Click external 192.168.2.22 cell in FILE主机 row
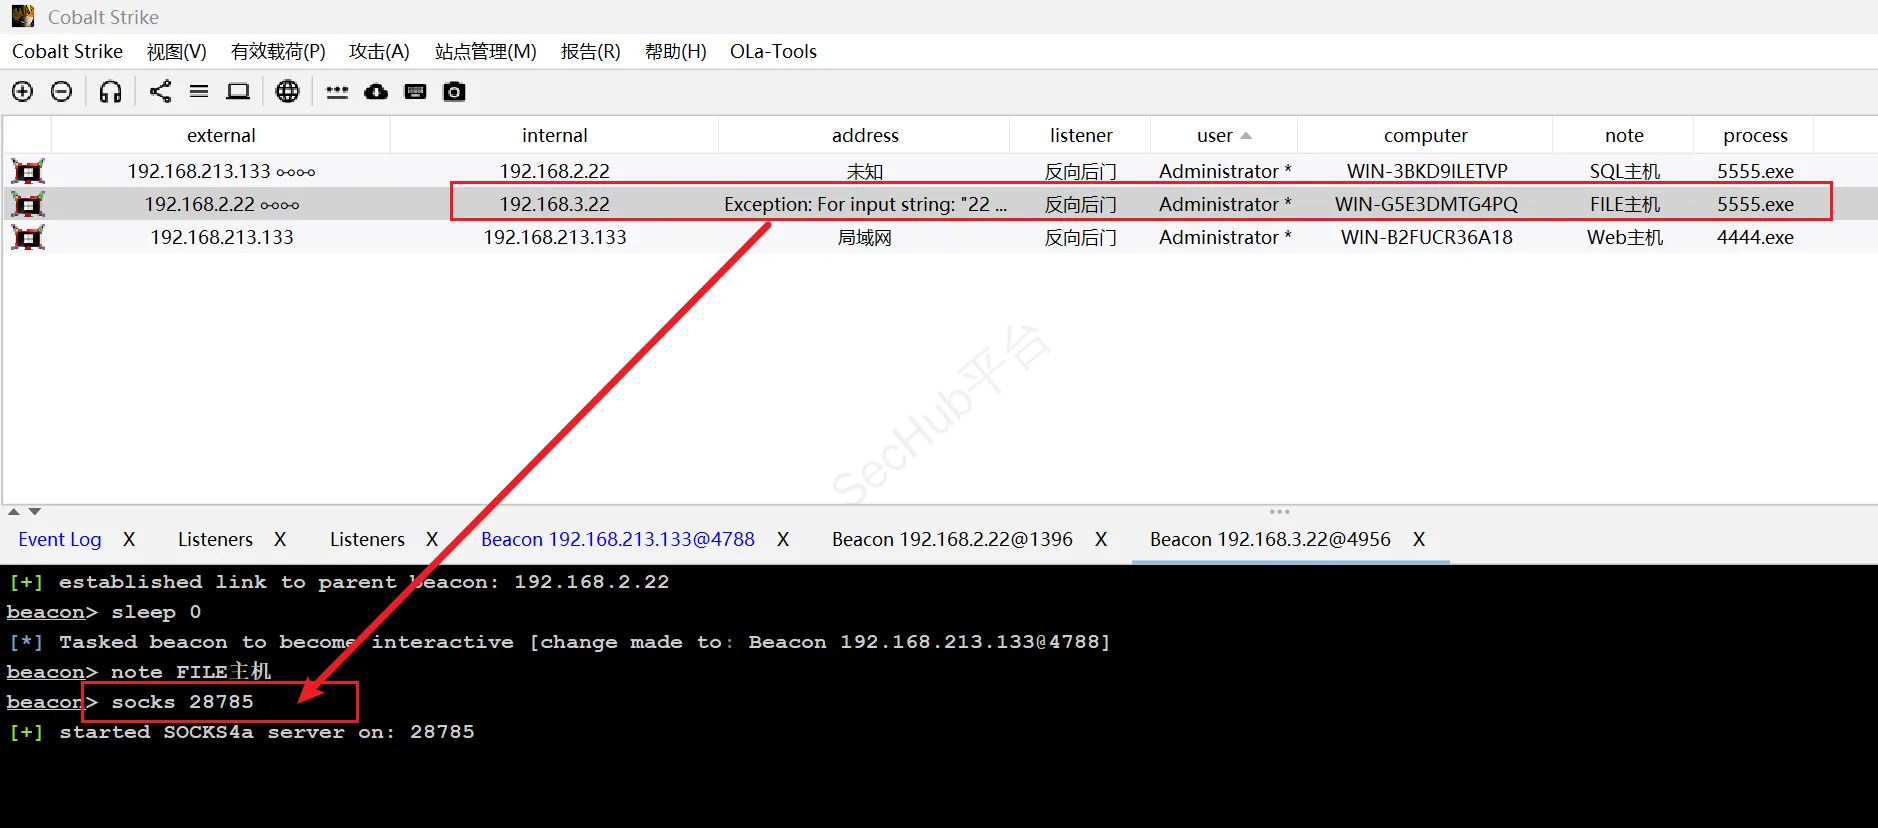Viewport: 1878px width, 828px height. point(221,204)
